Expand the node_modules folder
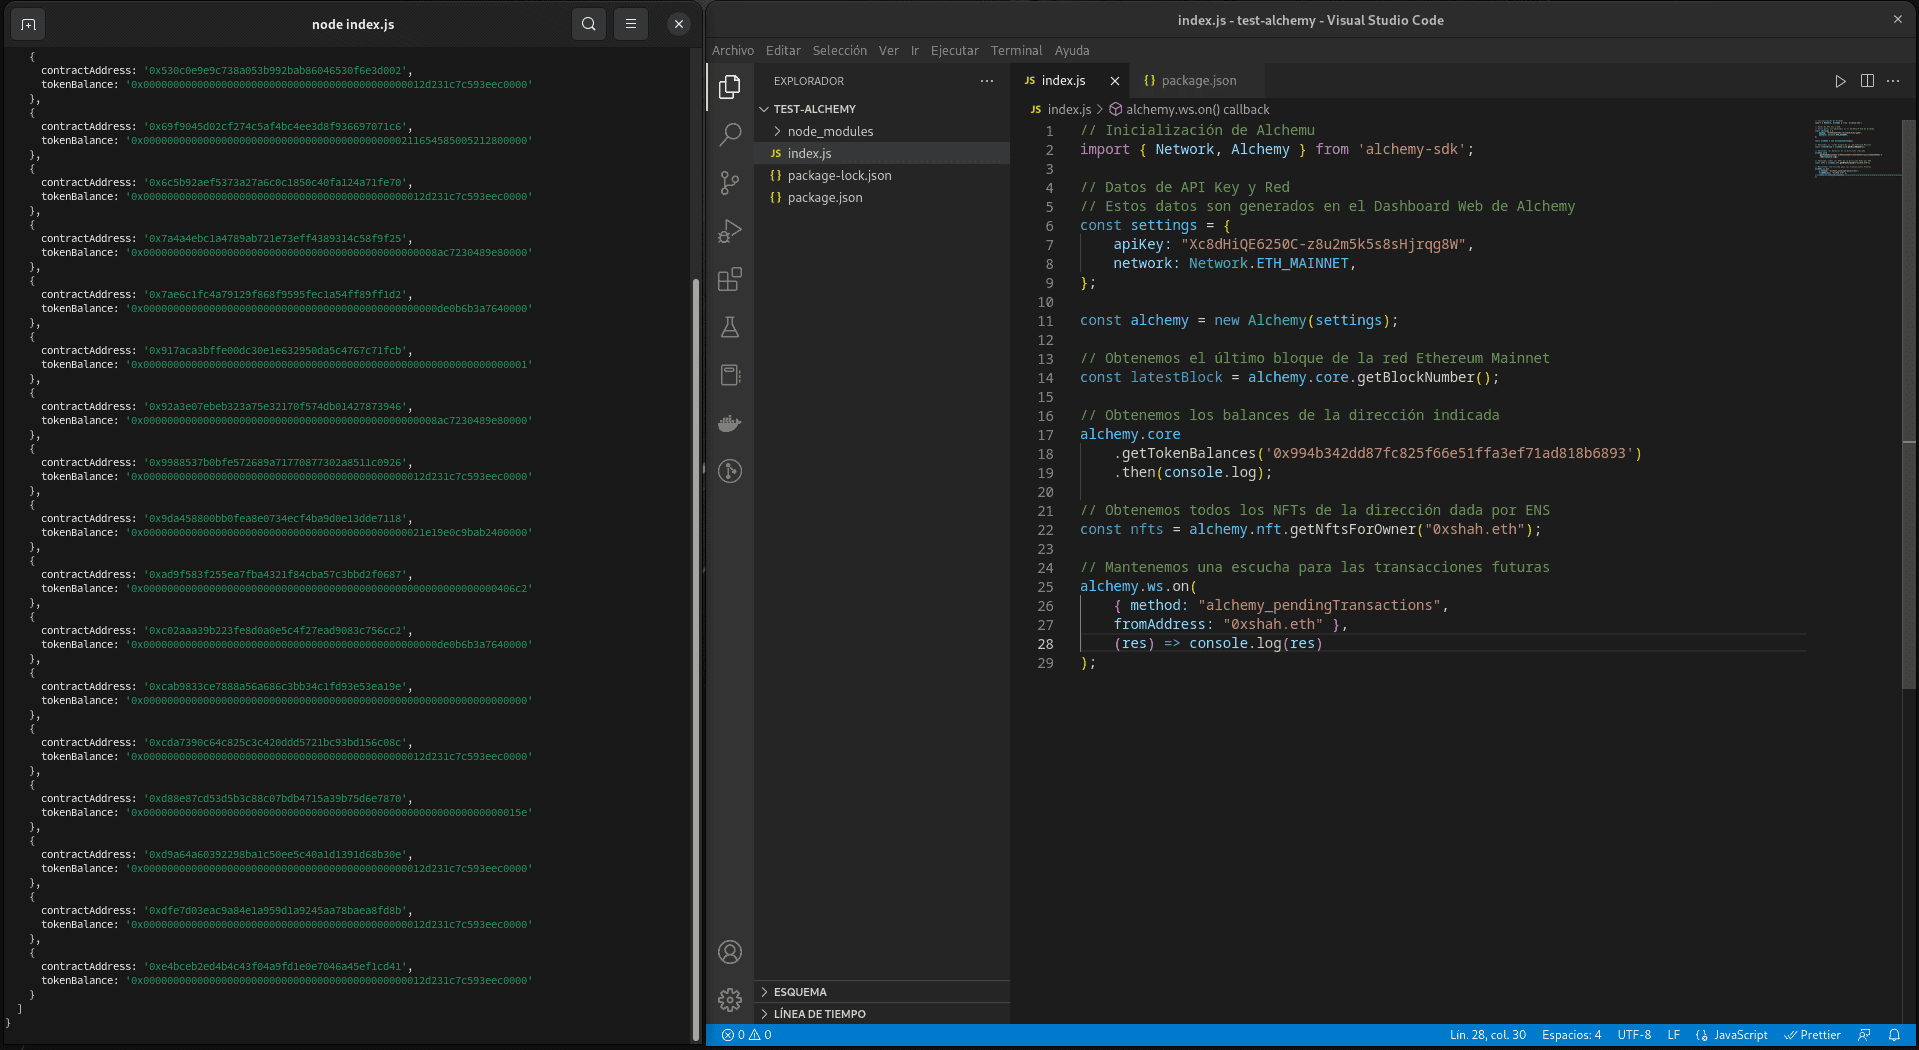The height and width of the screenshot is (1050, 1919). pyautogui.click(x=882, y=131)
